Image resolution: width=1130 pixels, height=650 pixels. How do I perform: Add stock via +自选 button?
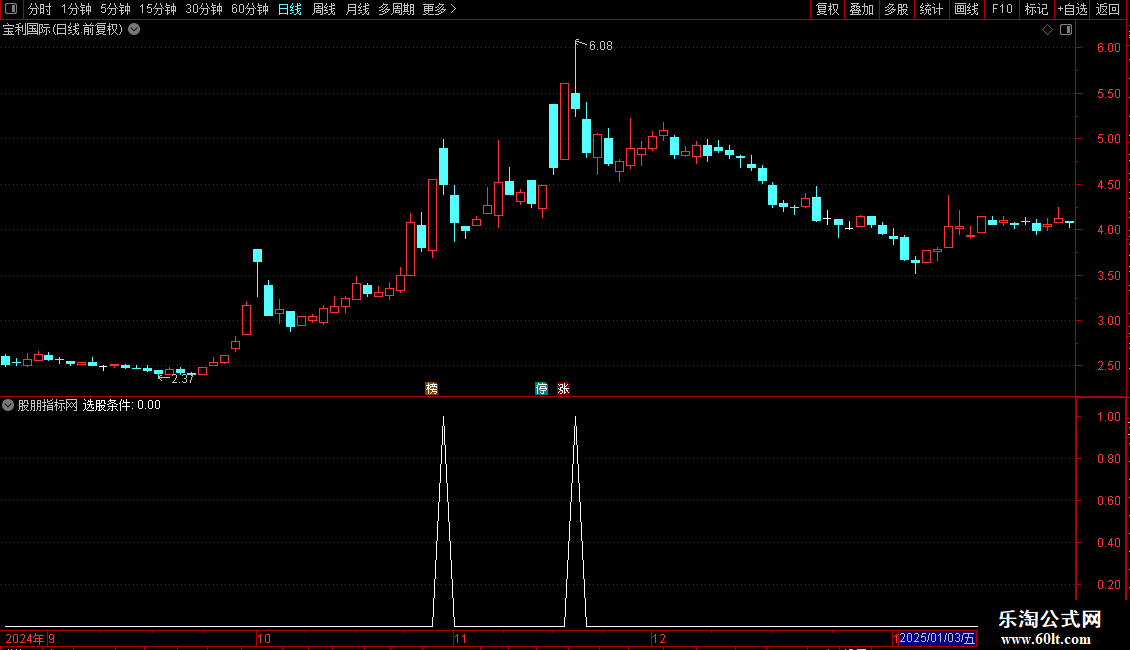point(1072,9)
